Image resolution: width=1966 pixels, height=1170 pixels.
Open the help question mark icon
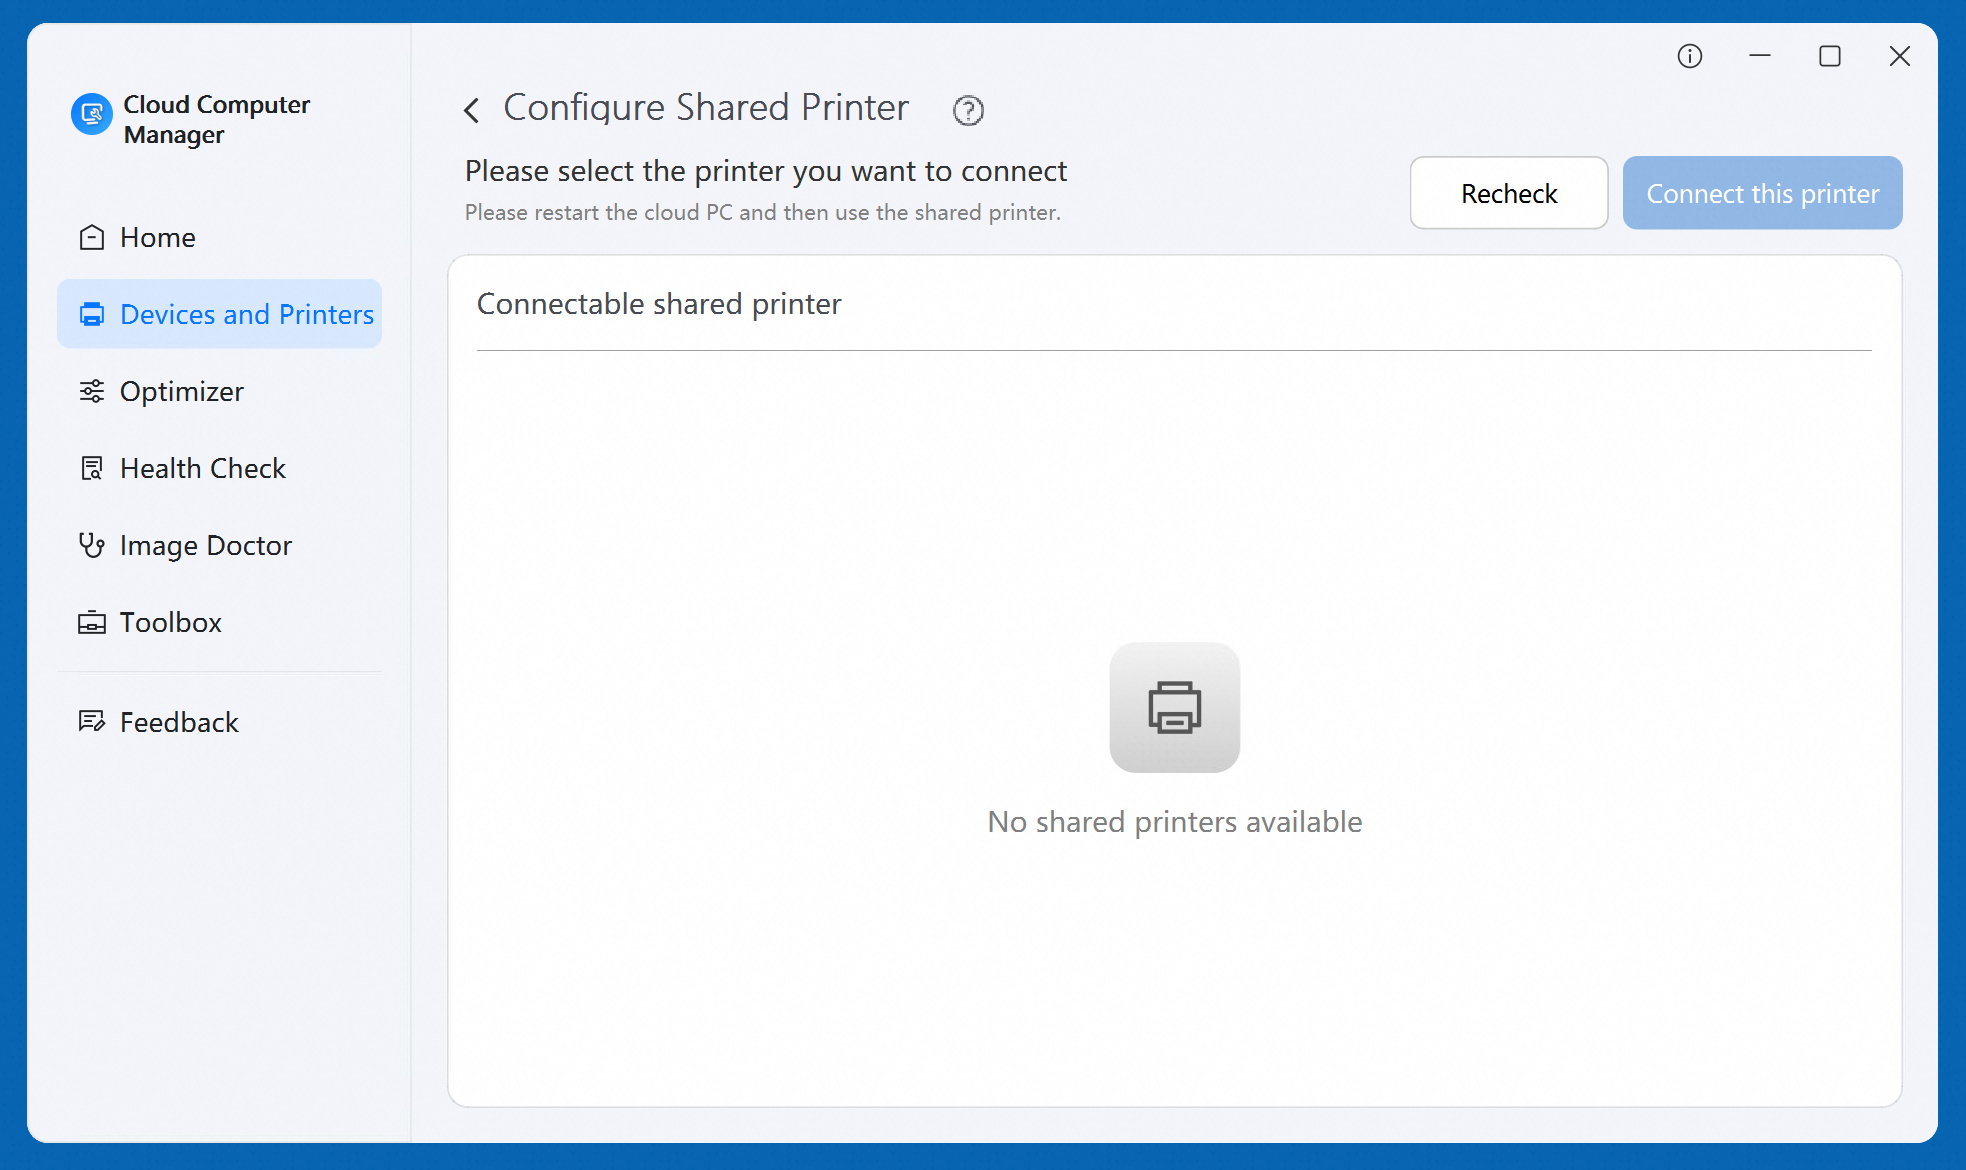(x=967, y=110)
